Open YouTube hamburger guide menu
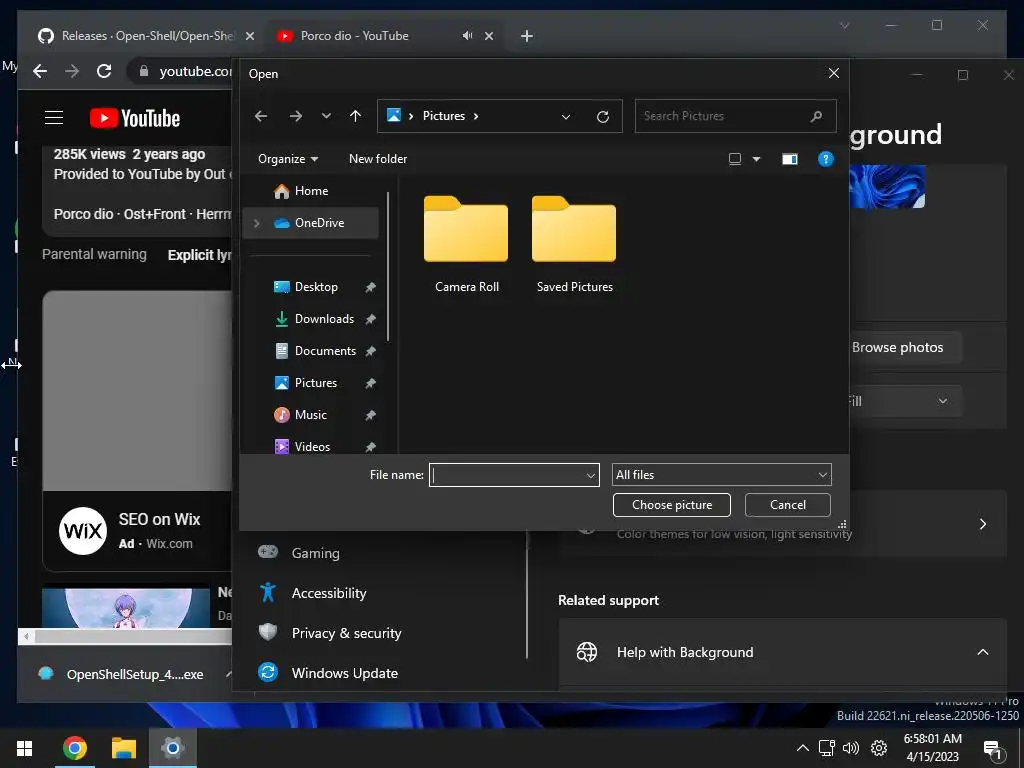The image size is (1024, 768). (54, 118)
